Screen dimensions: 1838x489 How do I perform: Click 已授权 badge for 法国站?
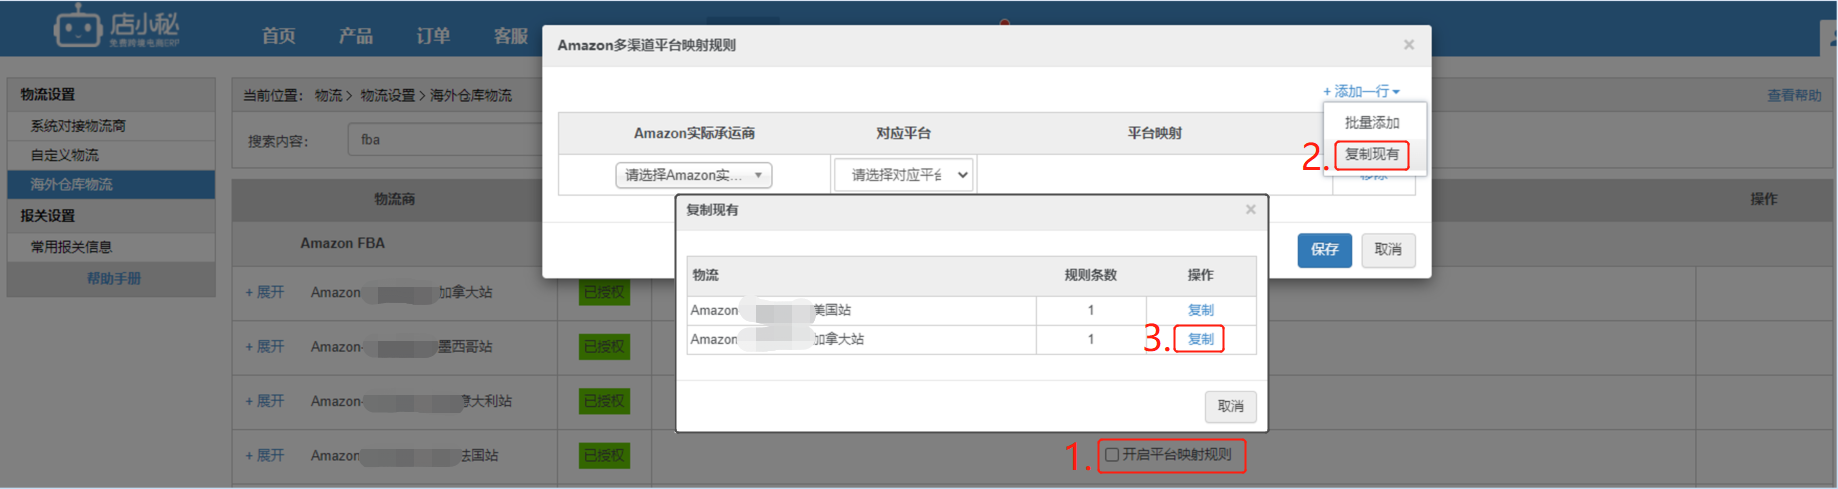click(x=604, y=455)
